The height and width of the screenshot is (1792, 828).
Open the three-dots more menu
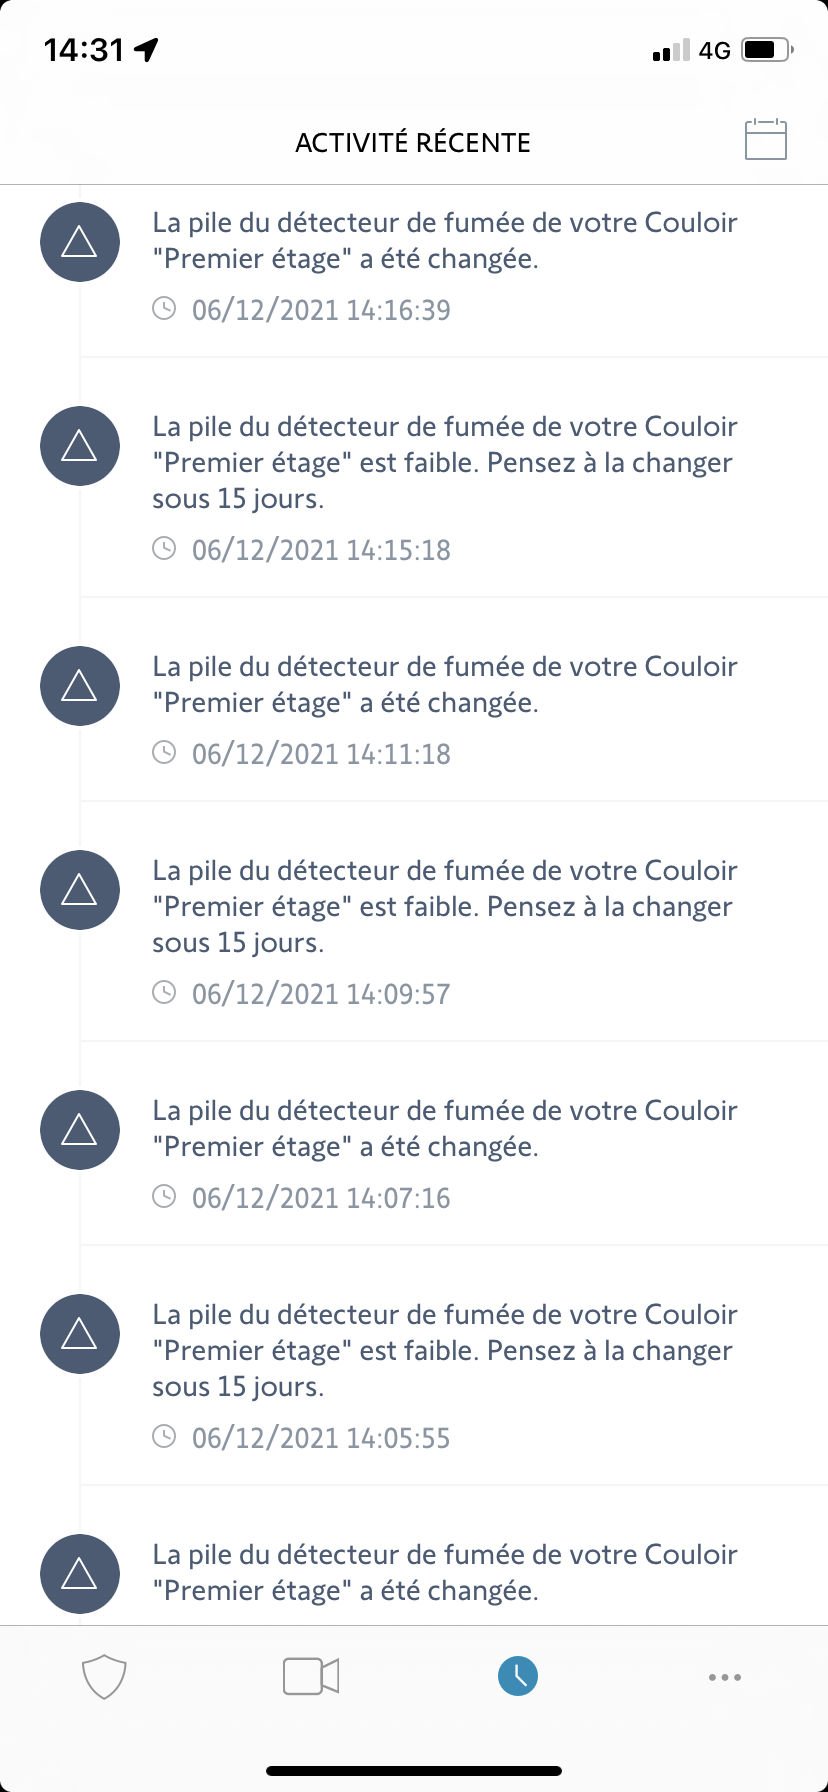pyautogui.click(x=724, y=1677)
